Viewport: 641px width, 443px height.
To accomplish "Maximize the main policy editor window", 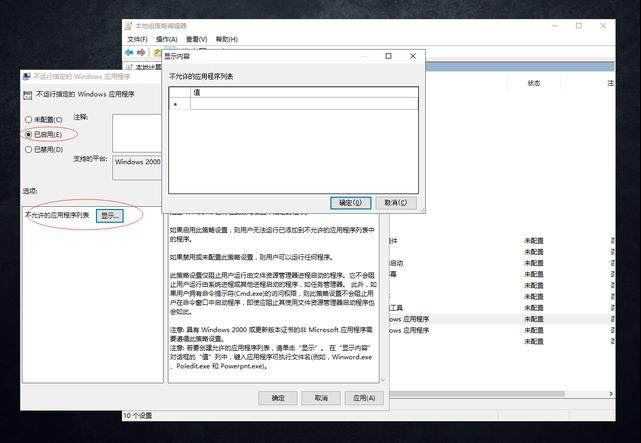I will [x=579, y=26].
